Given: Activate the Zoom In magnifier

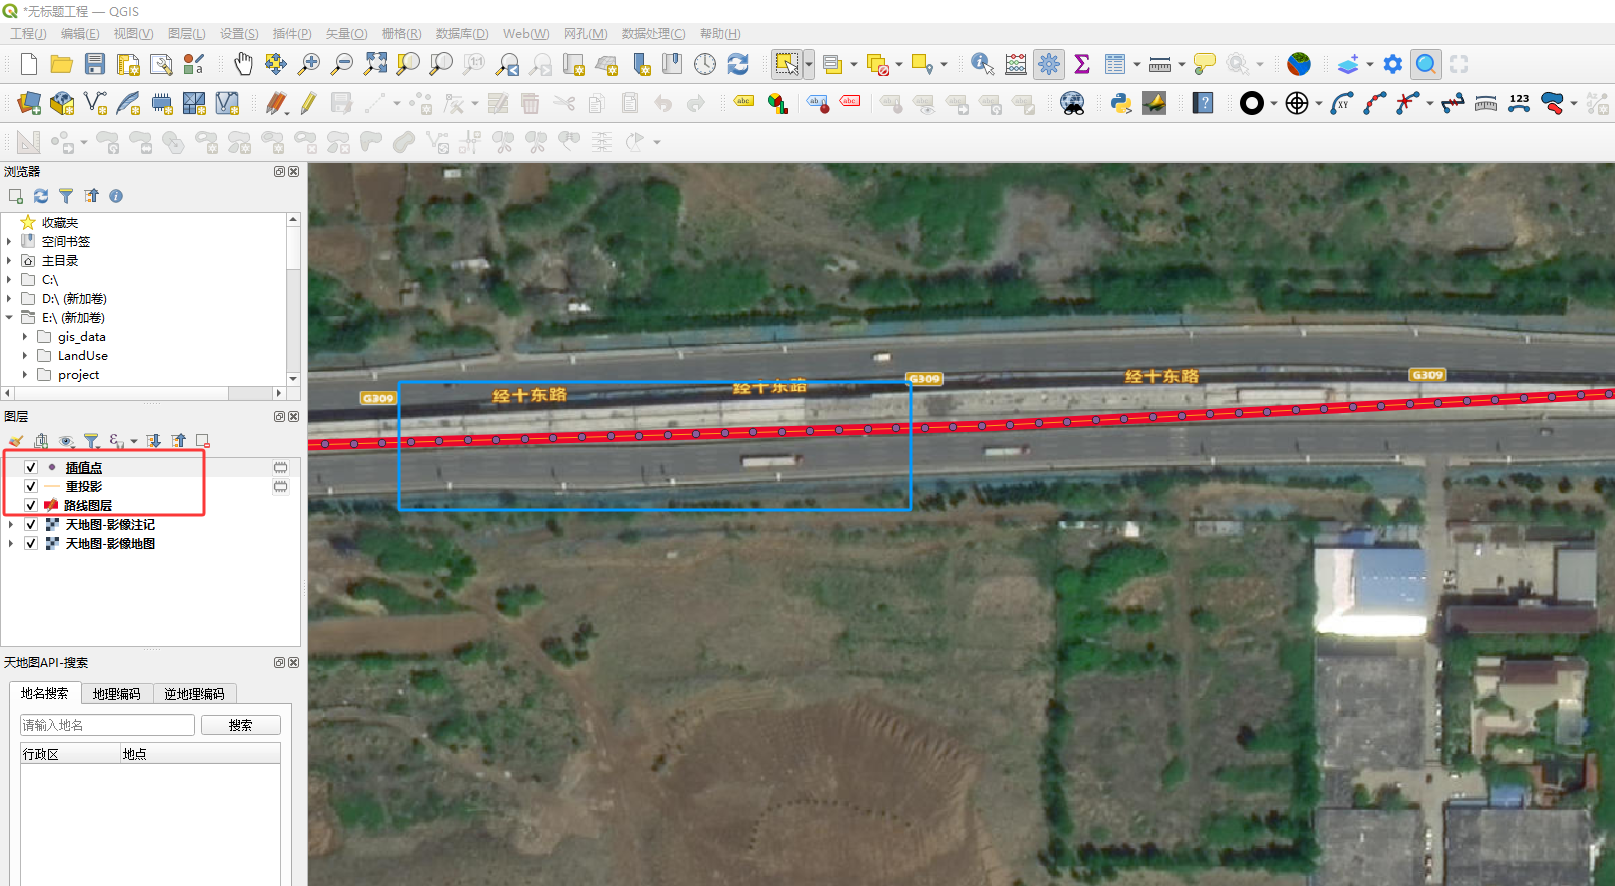Looking at the screenshot, I should (309, 64).
